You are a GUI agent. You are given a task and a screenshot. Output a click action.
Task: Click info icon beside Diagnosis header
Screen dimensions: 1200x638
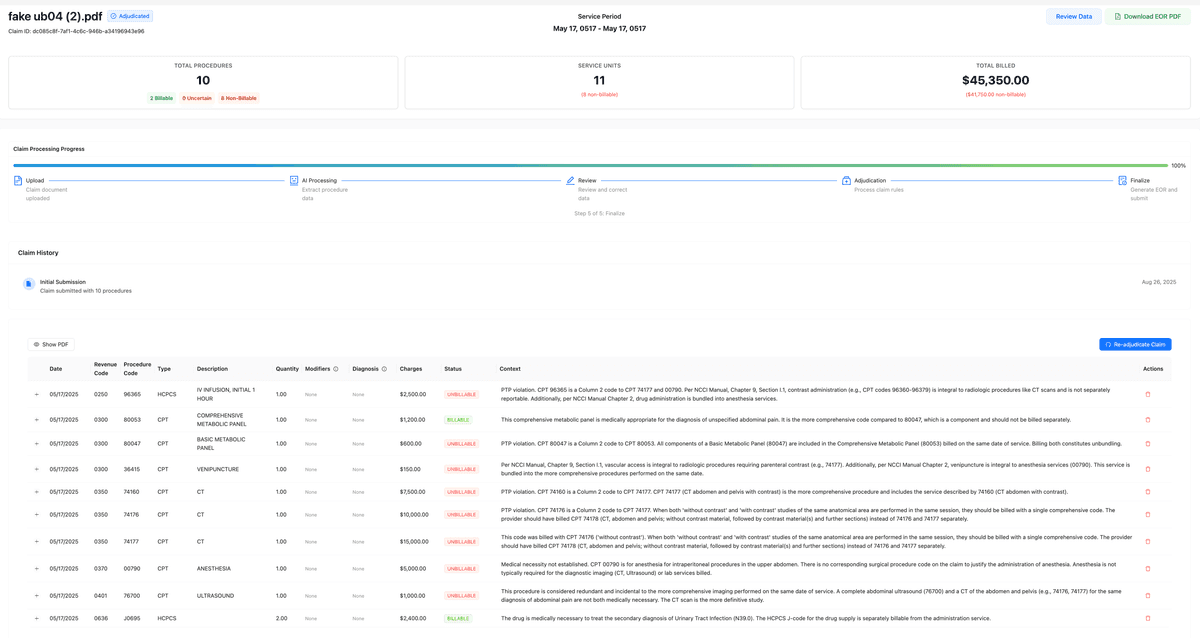[x=384, y=369]
